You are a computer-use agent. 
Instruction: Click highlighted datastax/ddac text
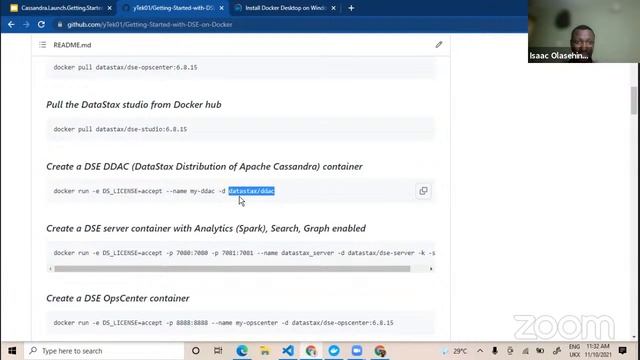tap(251, 191)
